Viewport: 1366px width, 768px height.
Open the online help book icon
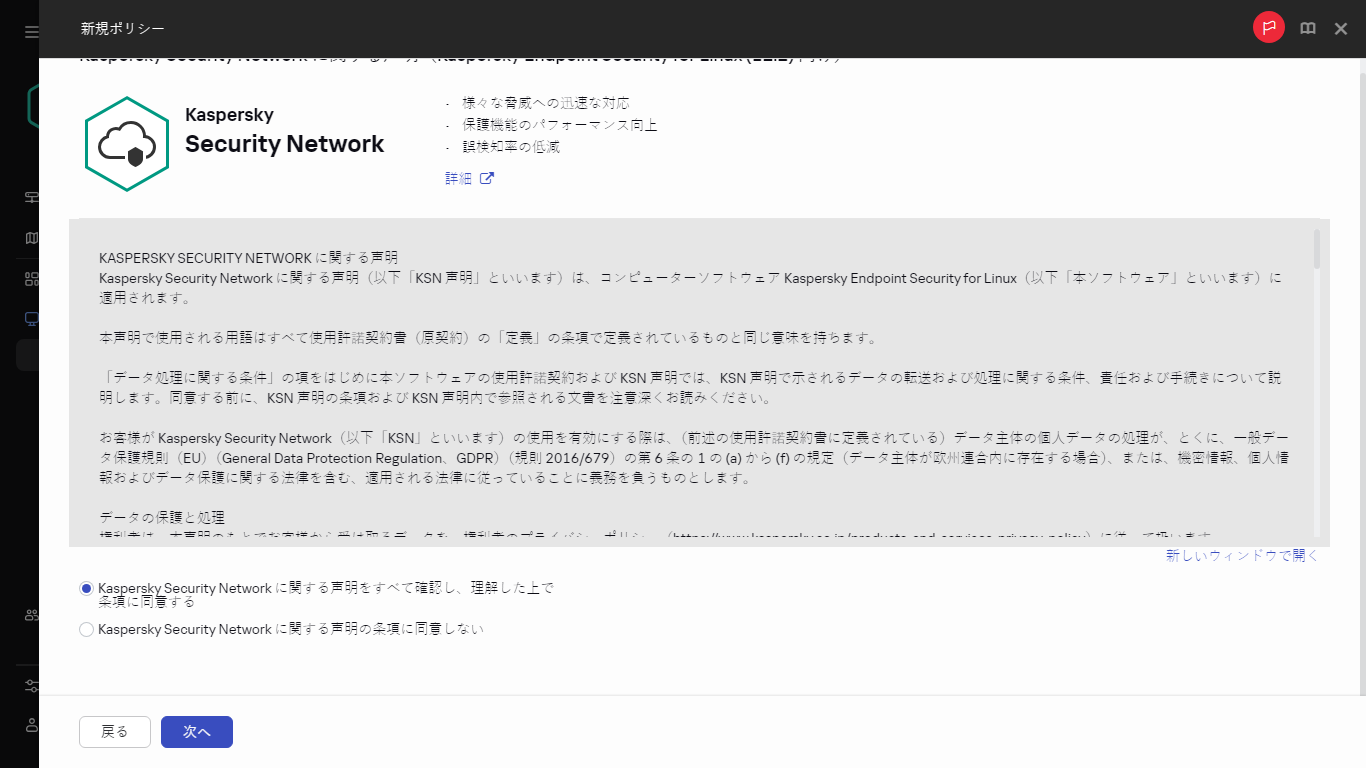click(x=1307, y=27)
